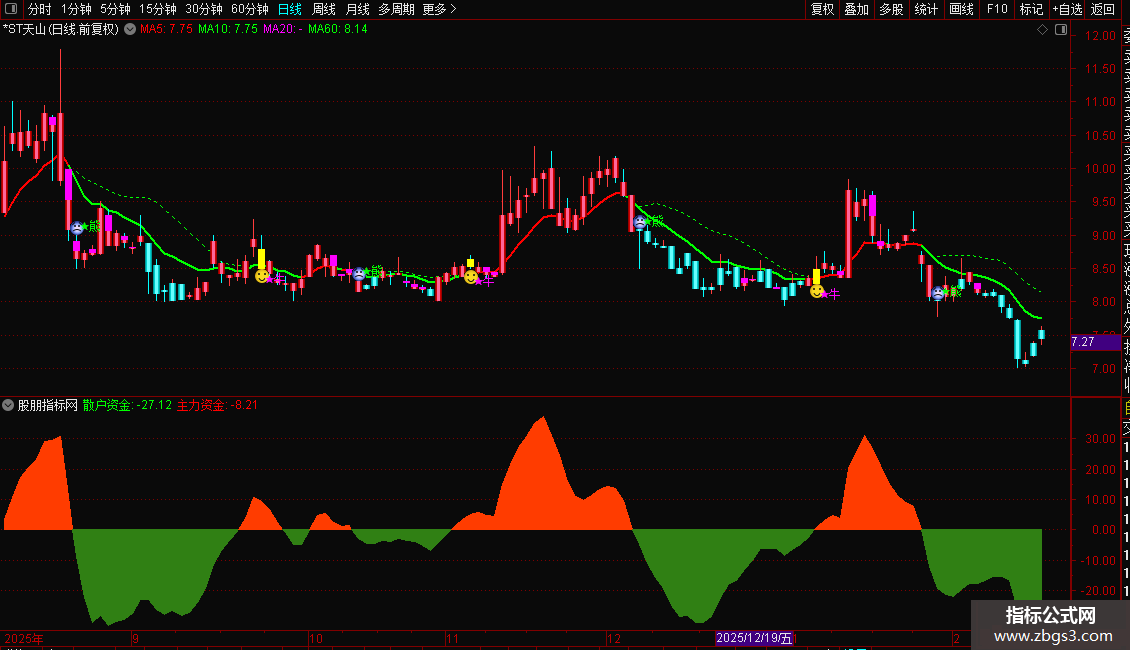Switch to 日线 daily chart
The image size is (1130, 650).
[x=290, y=9]
